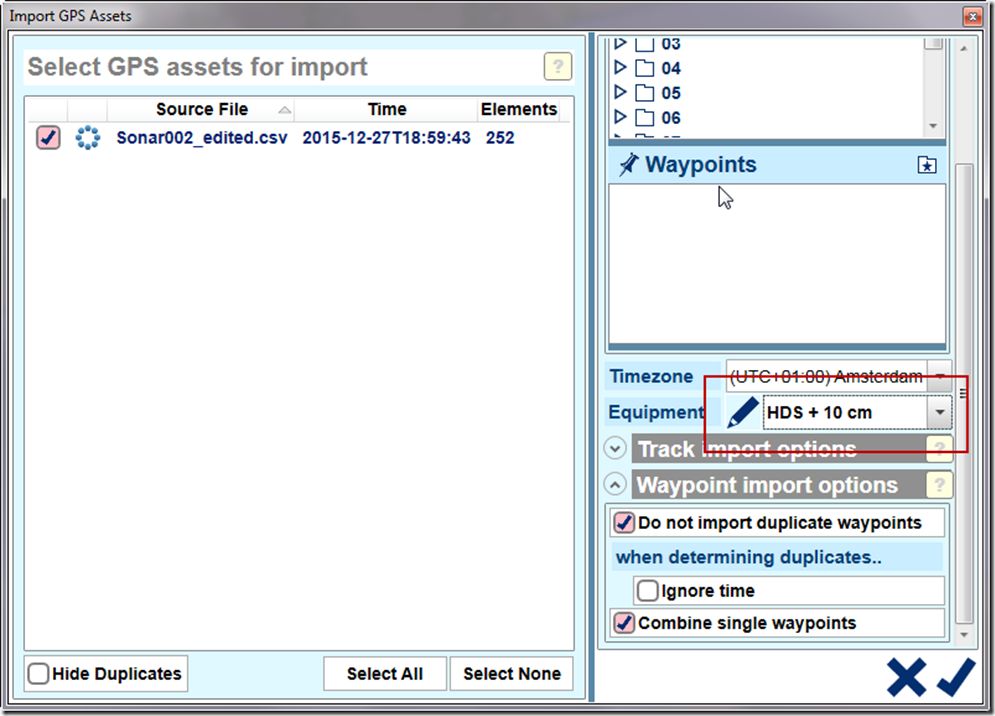
Task: Click the help icon for Waypoint import options
Action: click(x=939, y=485)
